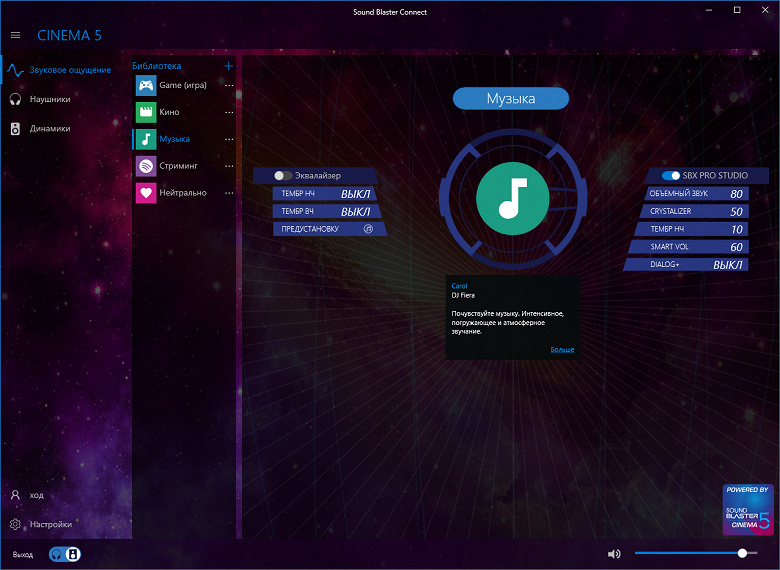Click the SMART VOL 60 setting
The image size is (780, 570).
[x=688, y=247]
